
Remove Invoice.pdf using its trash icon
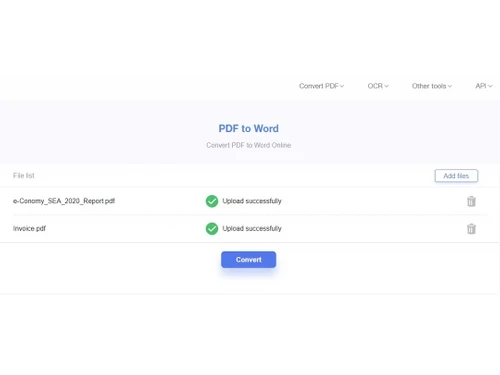click(x=471, y=229)
